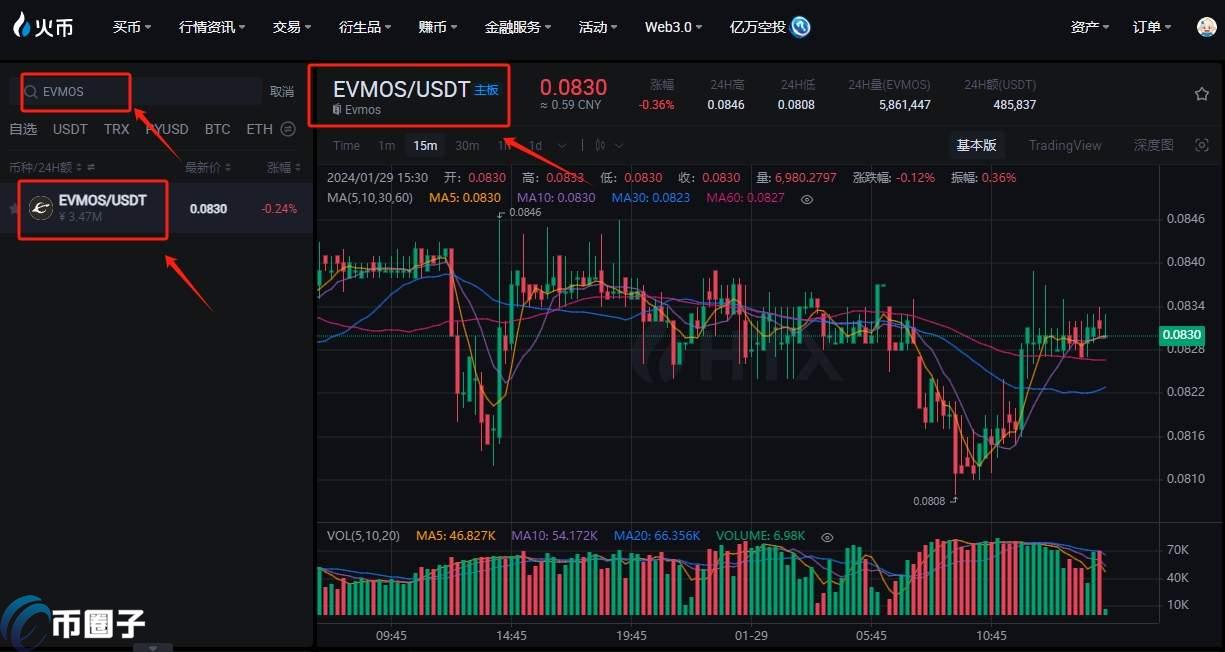
Task: Expand the 金融服务 menu
Action: coord(519,27)
